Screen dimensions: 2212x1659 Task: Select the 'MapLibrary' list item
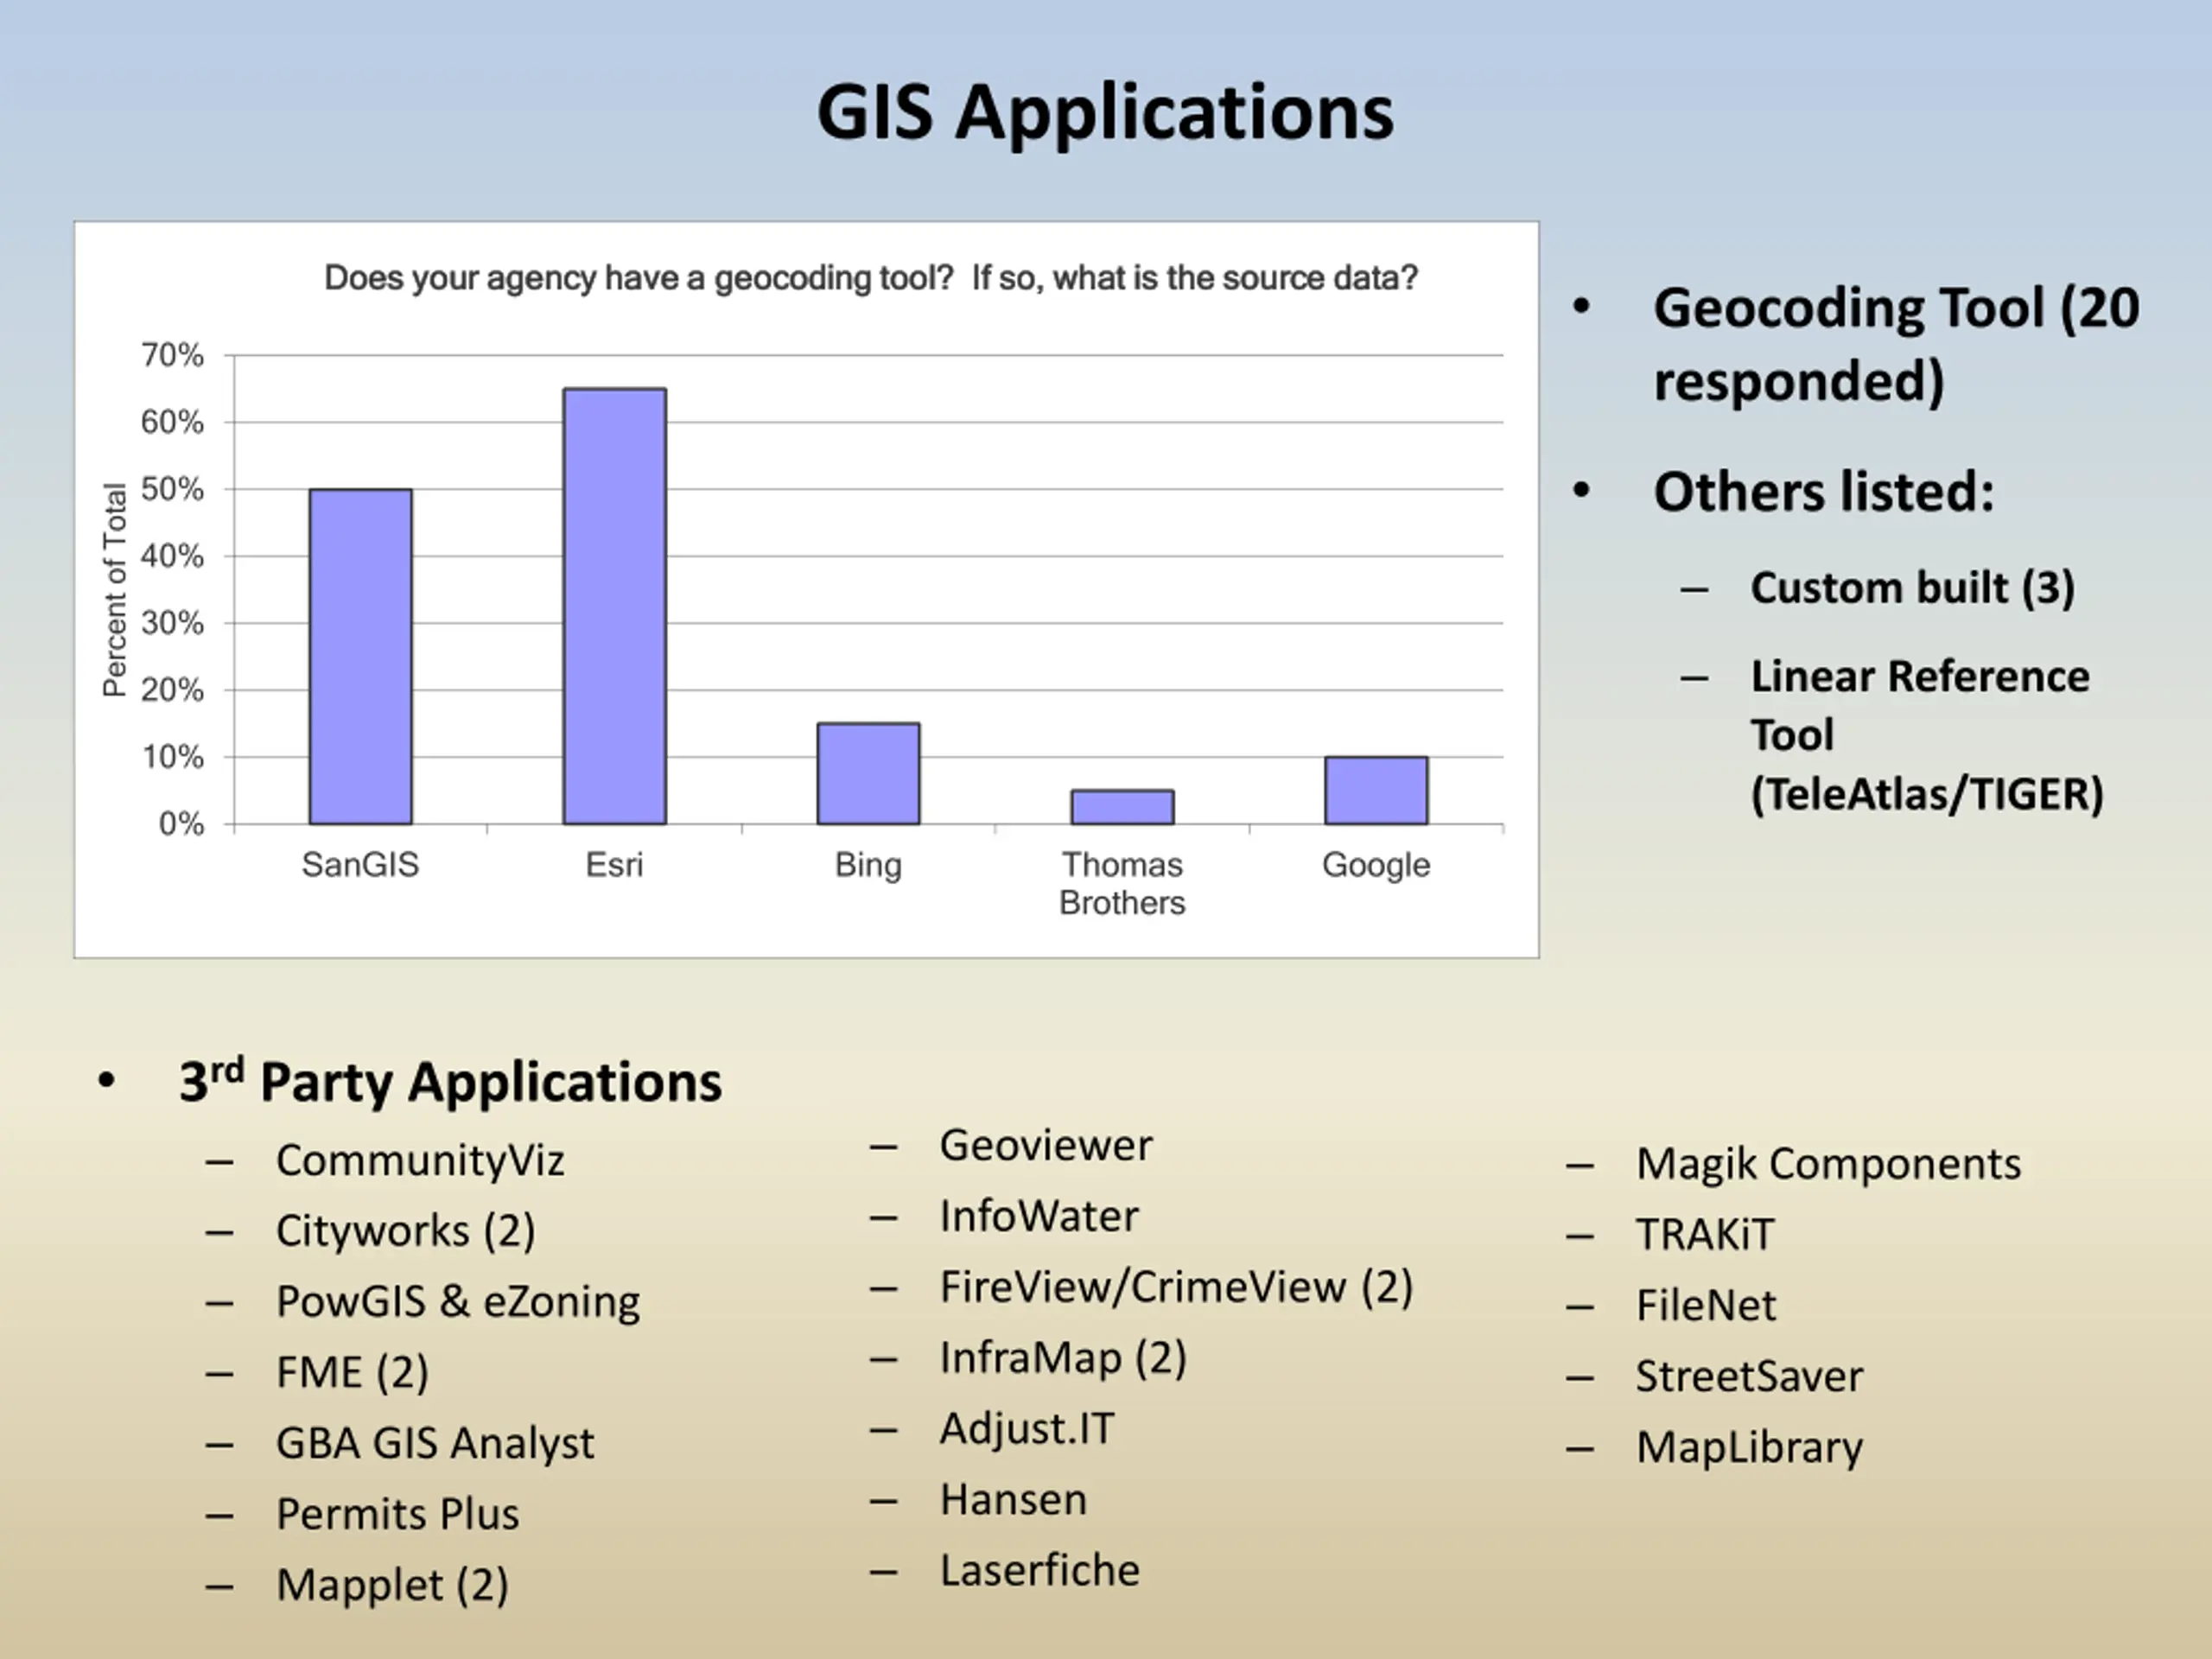pos(1750,1448)
